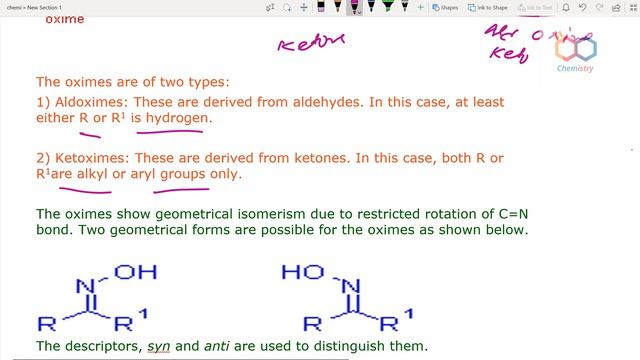Image resolution: width=640 pixels, height=360 pixels.
Task: Select the eraser tool
Action: [321, 7]
